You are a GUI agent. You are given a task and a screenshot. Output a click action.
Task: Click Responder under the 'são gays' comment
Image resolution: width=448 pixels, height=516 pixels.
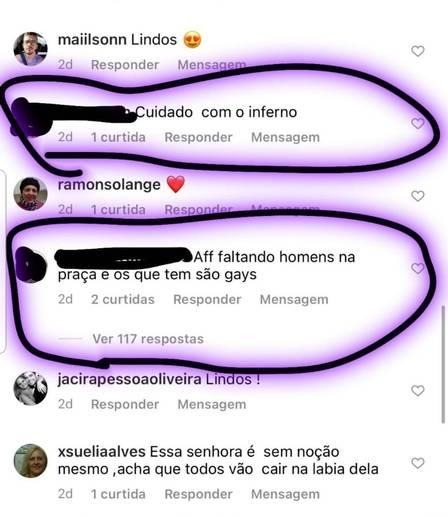[x=207, y=299]
